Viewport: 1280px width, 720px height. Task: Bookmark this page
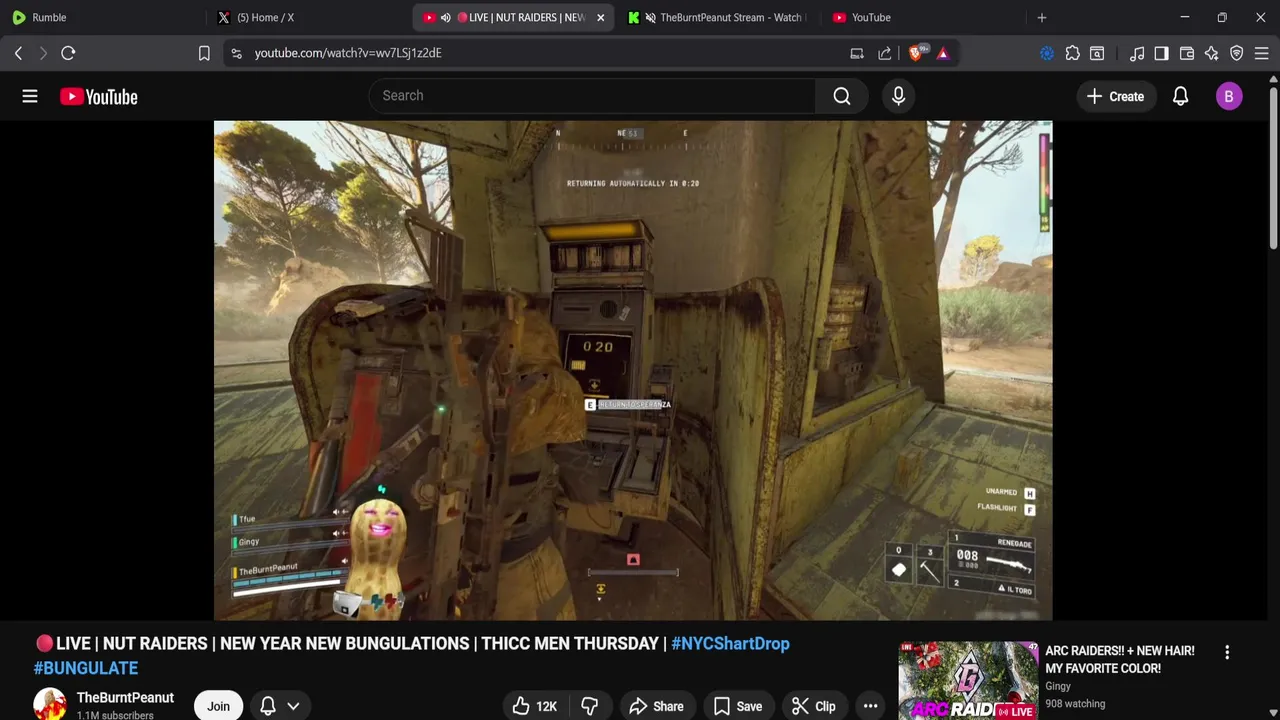pyautogui.click(x=204, y=53)
